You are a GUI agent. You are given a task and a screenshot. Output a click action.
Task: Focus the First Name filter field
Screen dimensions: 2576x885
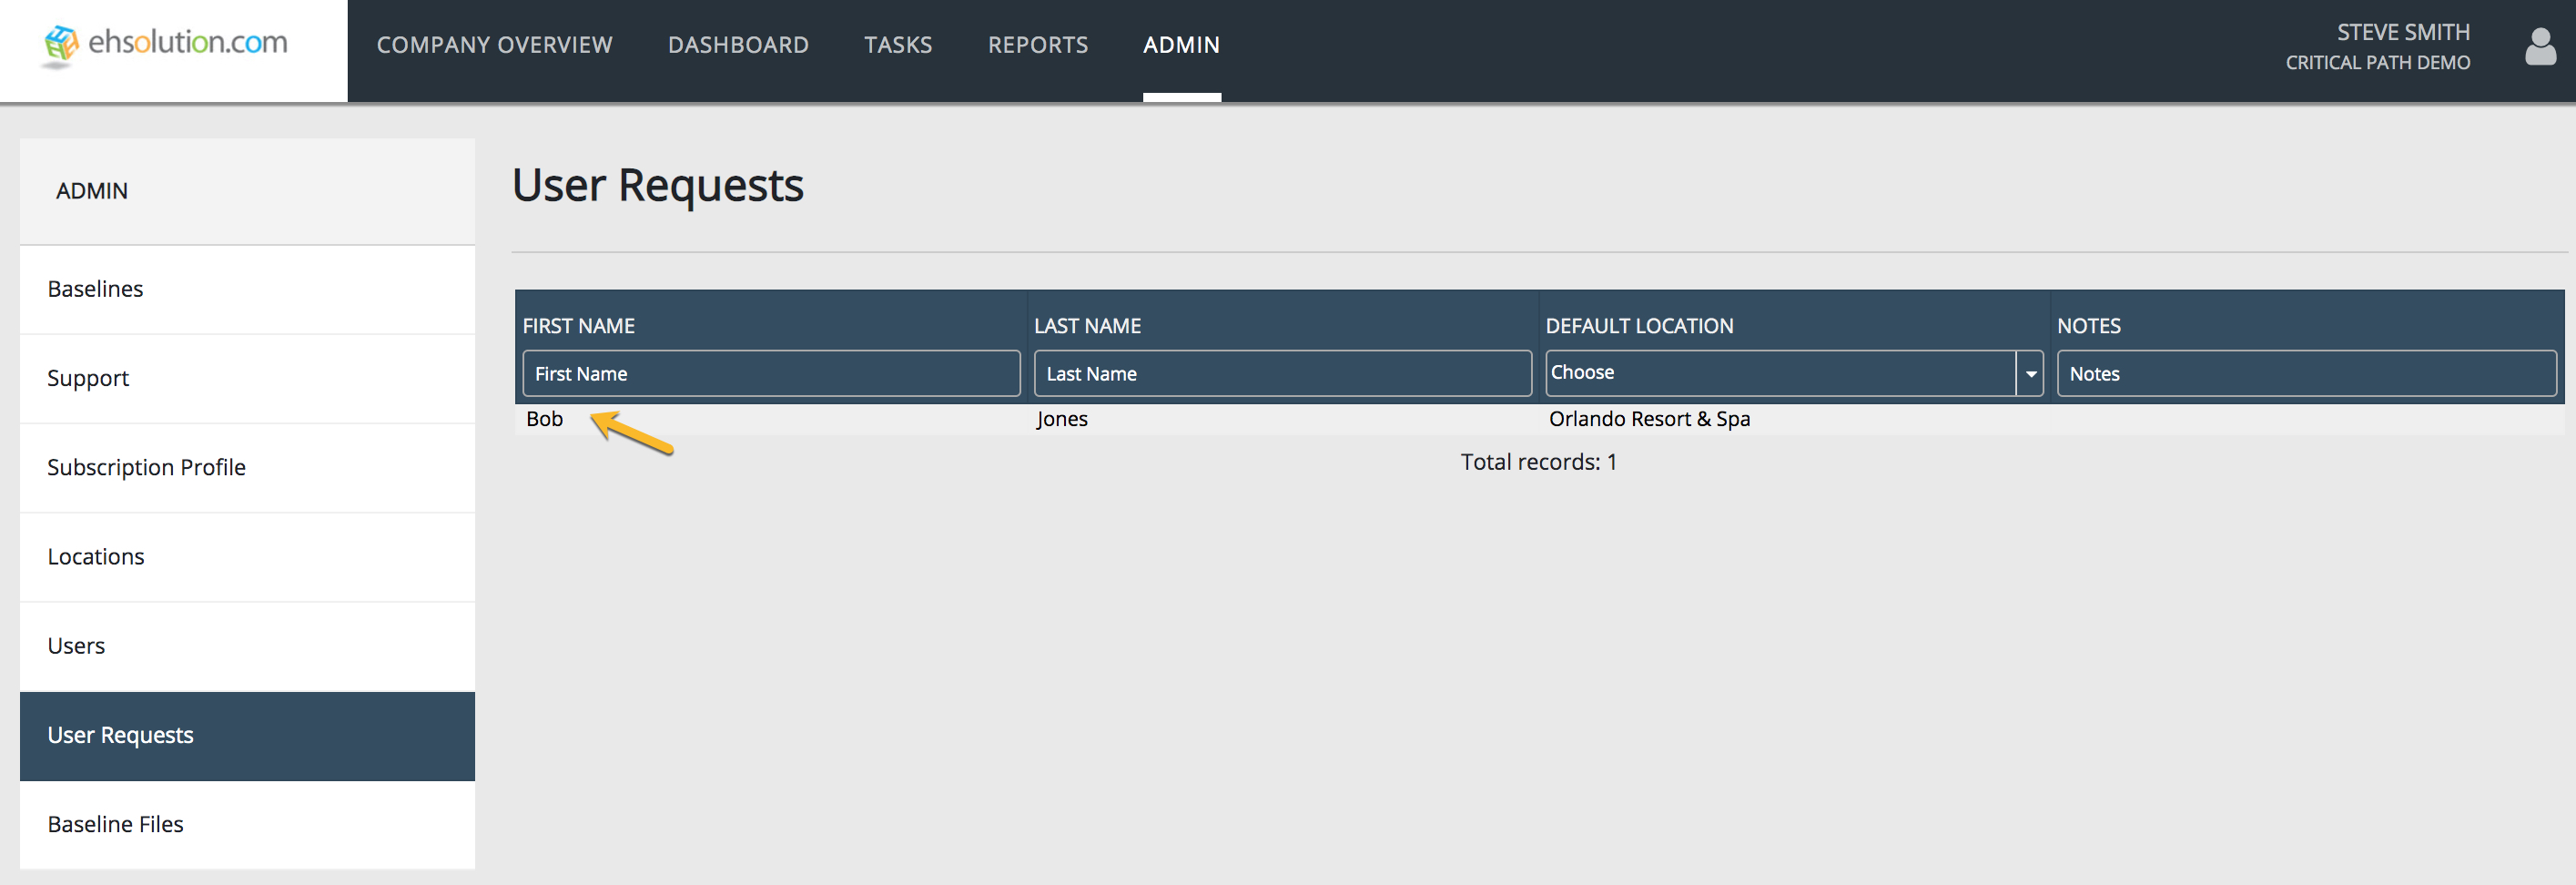(771, 374)
